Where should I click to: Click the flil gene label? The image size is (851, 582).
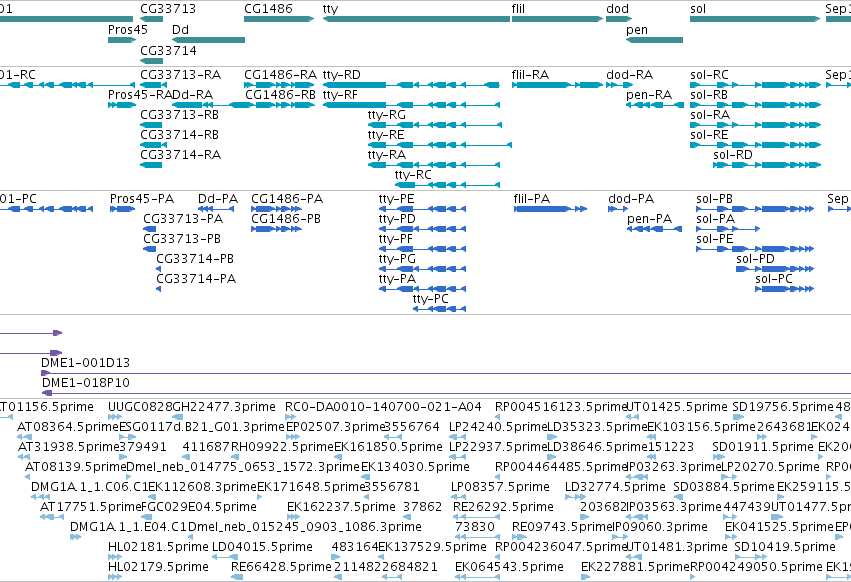point(518,9)
